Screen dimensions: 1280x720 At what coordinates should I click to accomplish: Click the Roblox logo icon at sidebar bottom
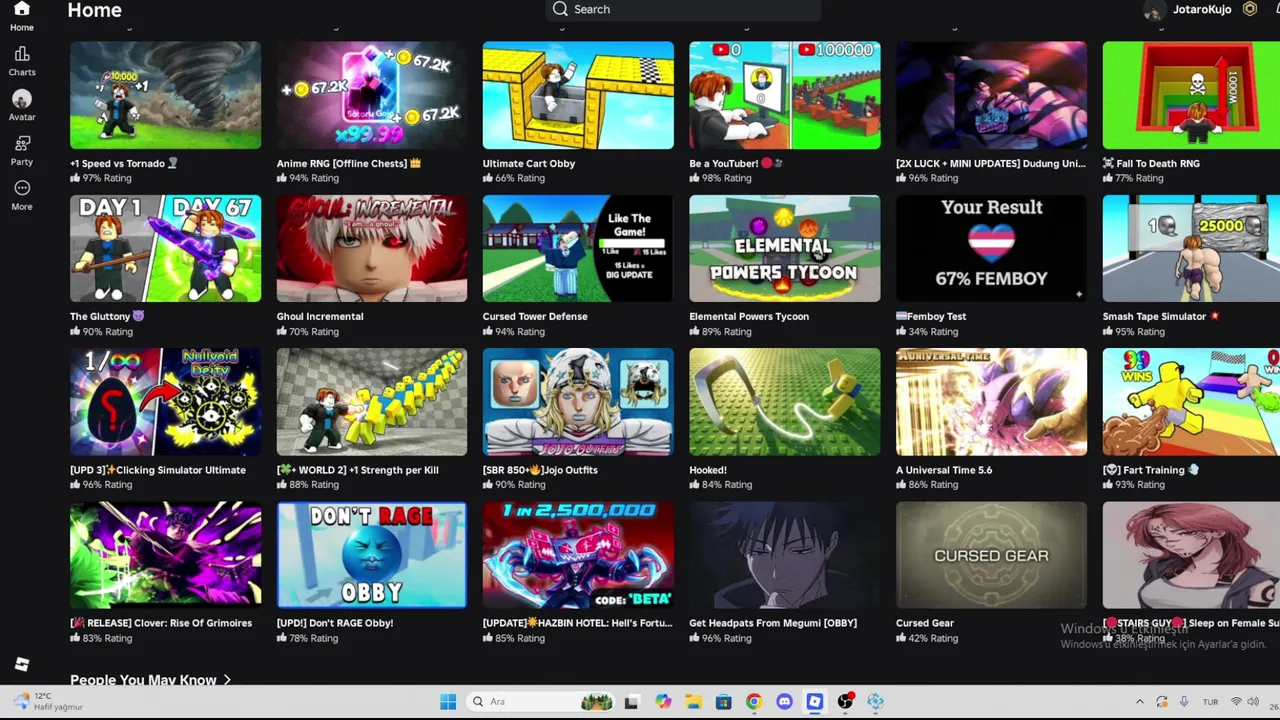coord(22,664)
